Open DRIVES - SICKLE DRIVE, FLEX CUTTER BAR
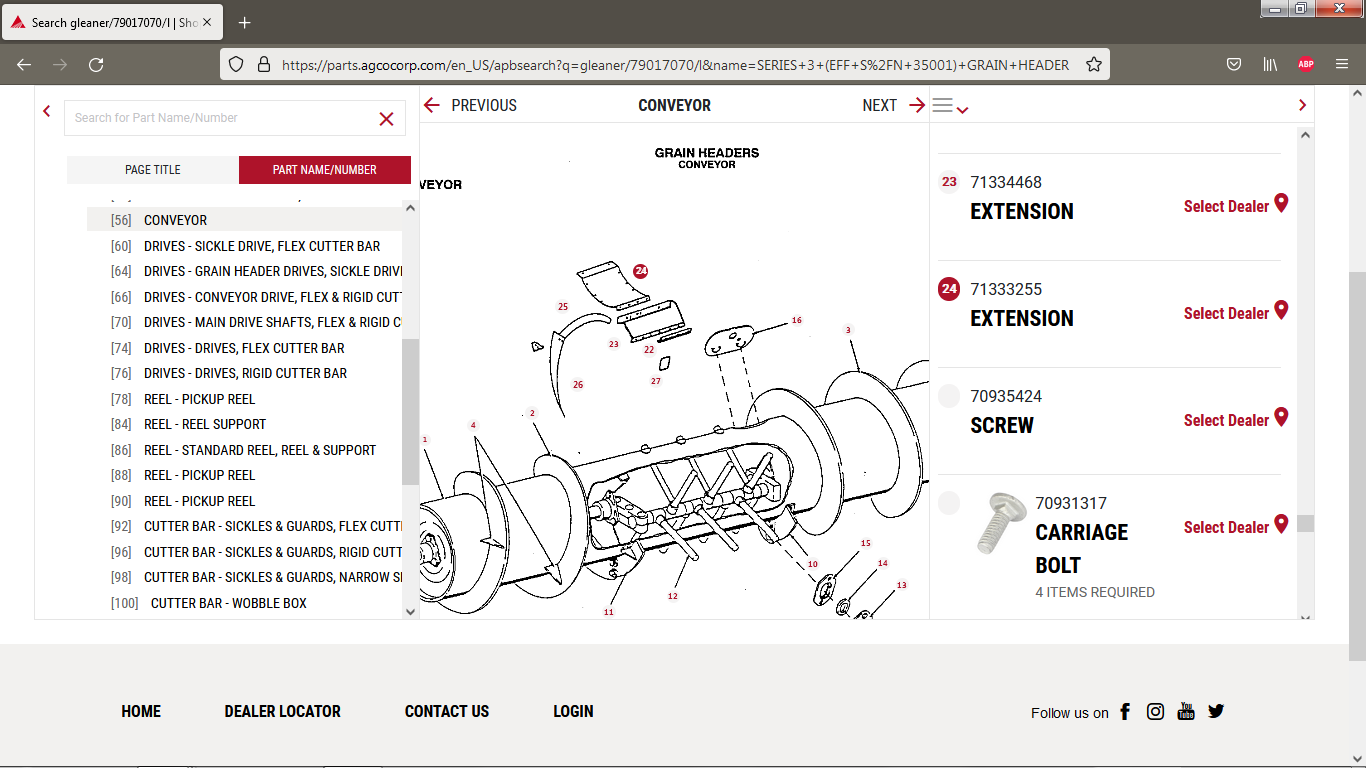1366x768 pixels. (x=262, y=246)
